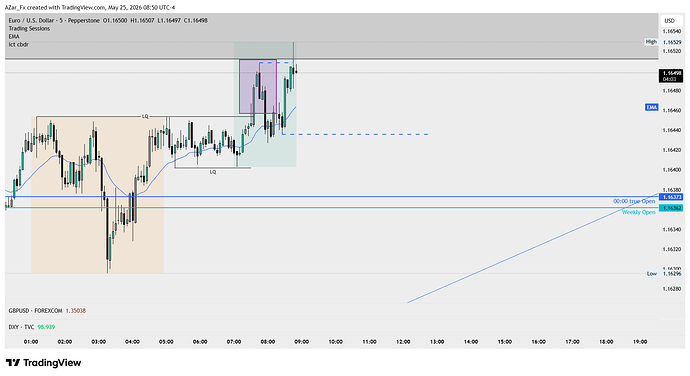
Task: Select the EMA indicator label in legend
Action: point(14,37)
